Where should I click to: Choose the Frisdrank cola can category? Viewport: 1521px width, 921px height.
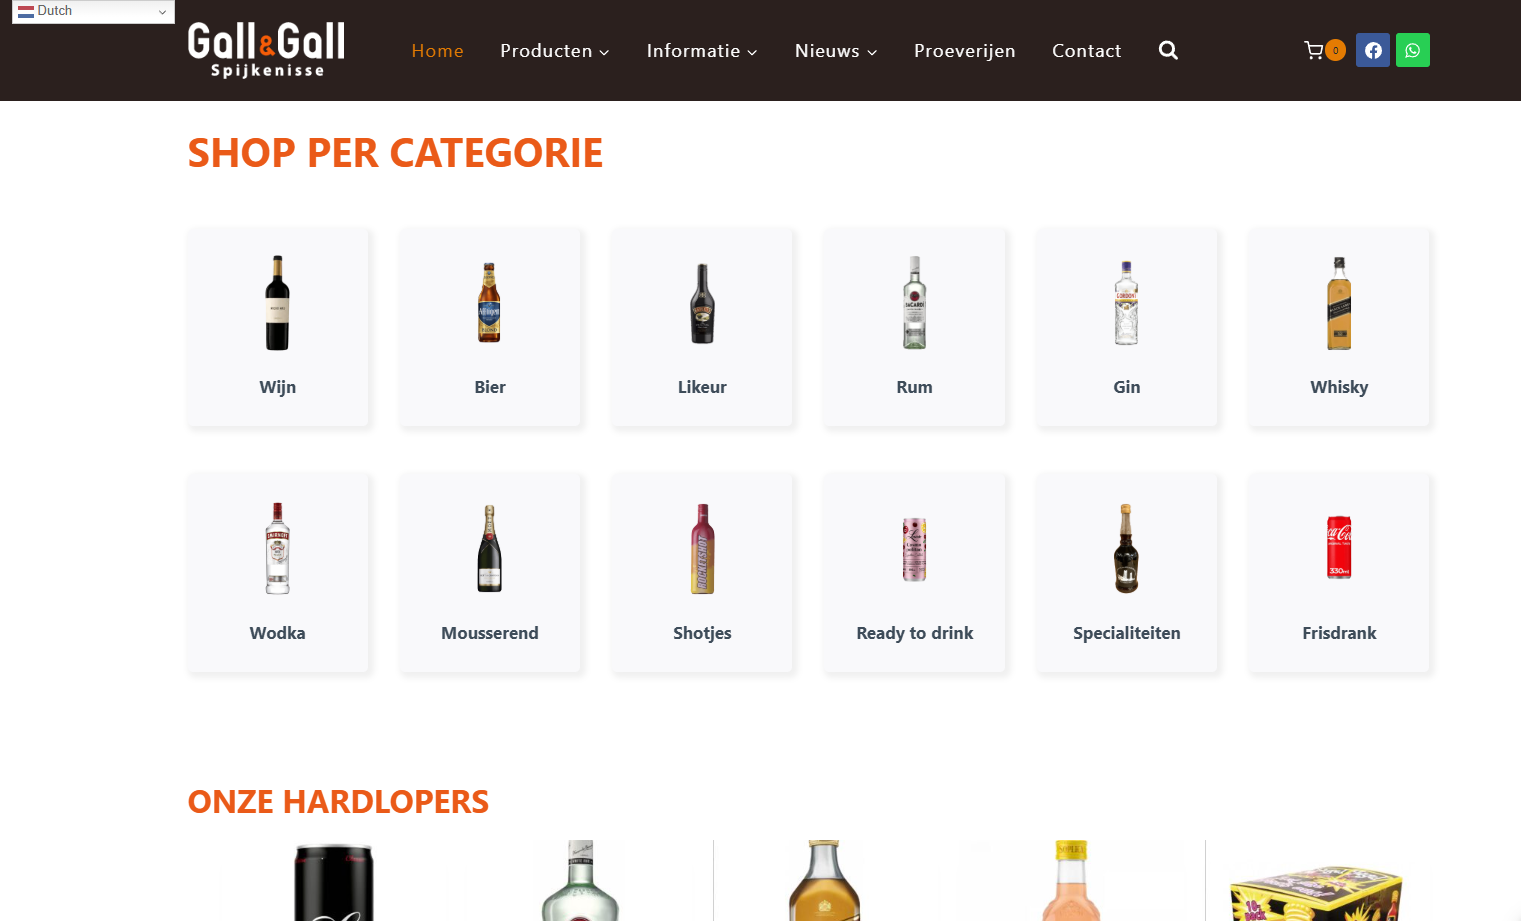coord(1339,573)
